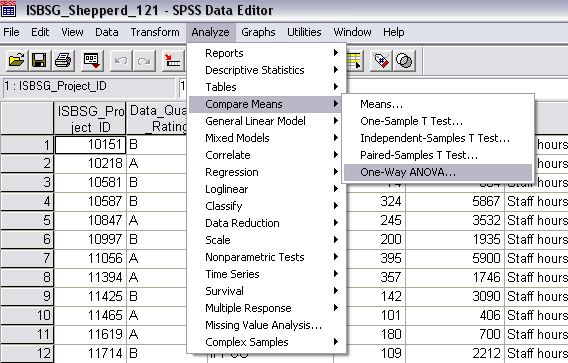
Task: Select the Staff hours cell in row 10
Action: tap(536, 315)
